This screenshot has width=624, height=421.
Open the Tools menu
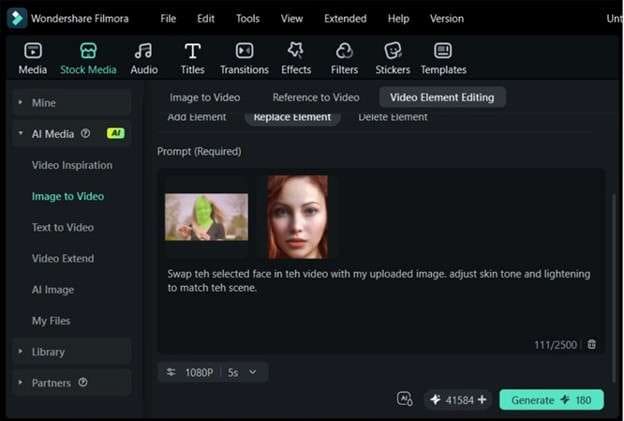tap(248, 19)
